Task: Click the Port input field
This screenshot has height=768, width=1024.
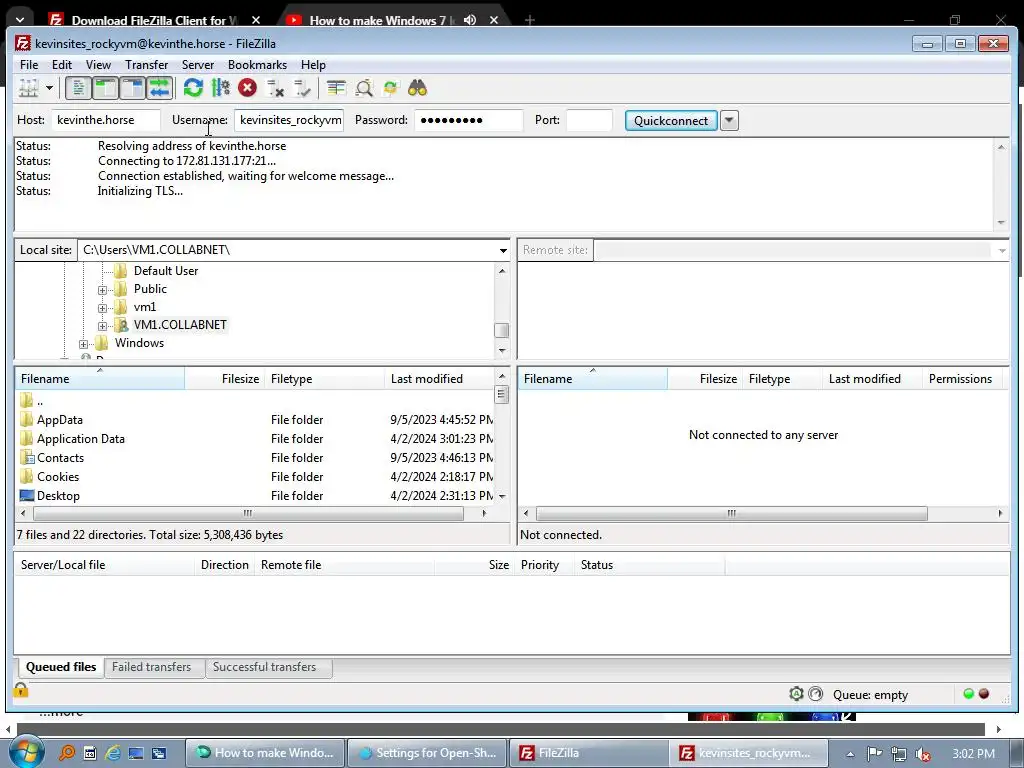Action: (590, 120)
